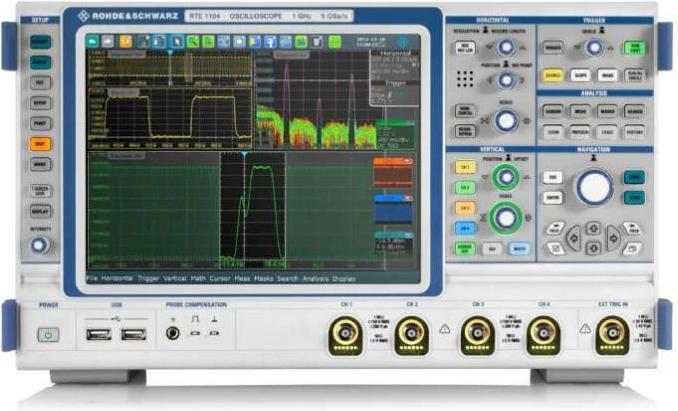Open the Cursor menu on screen
The width and height of the screenshot is (678, 411).
[220, 279]
